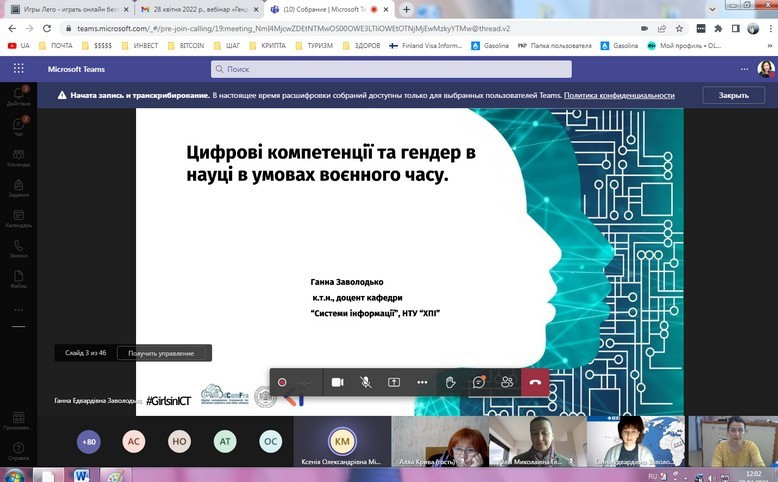The image size is (778, 482).
Task: Select the AC participant avatar
Action: [134, 441]
